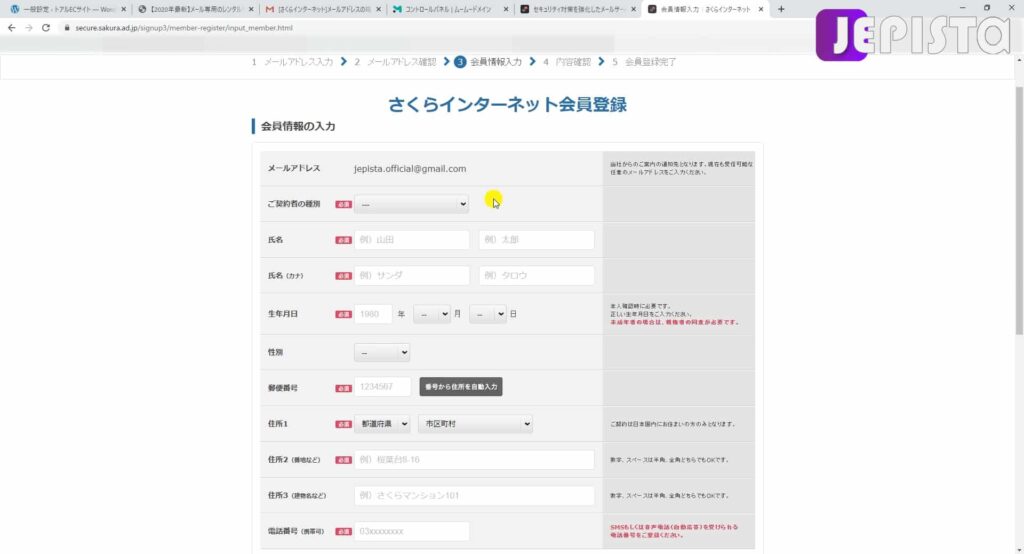Click 番号から住所を自動入力 button
Viewport: 1024px width, 554px height.
coord(461,387)
